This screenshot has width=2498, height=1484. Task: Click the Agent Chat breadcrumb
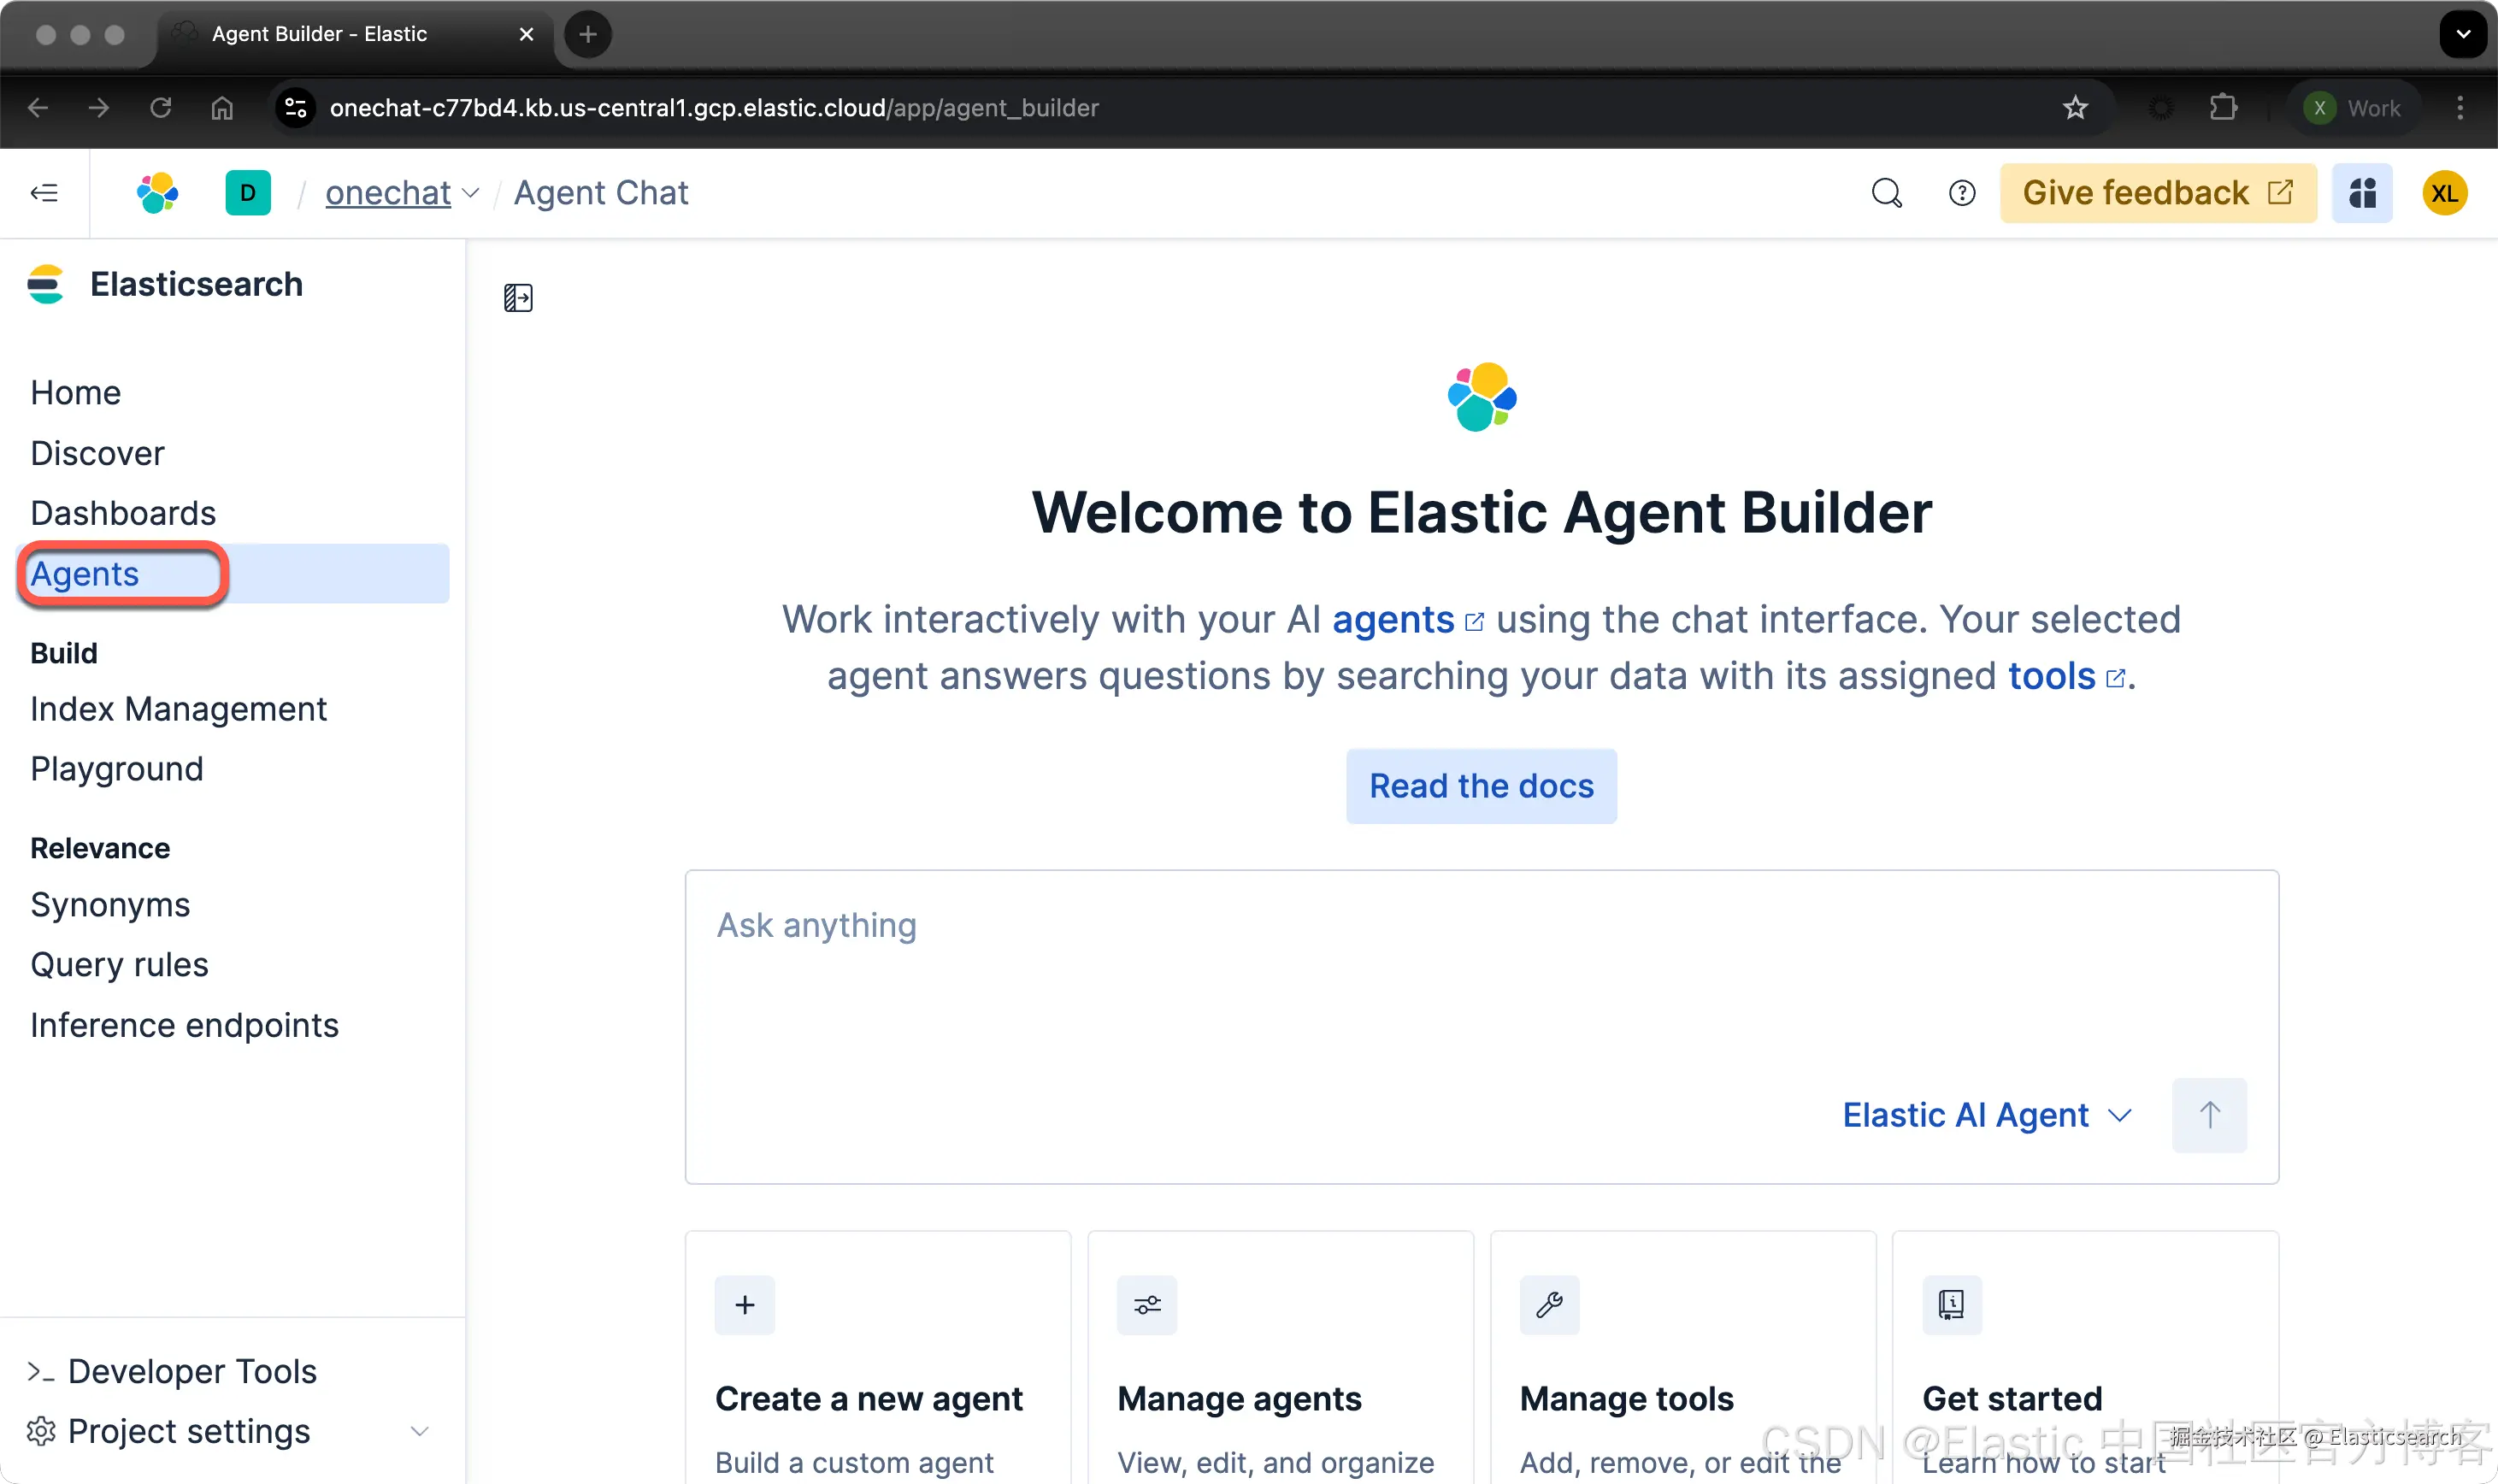tap(601, 193)
